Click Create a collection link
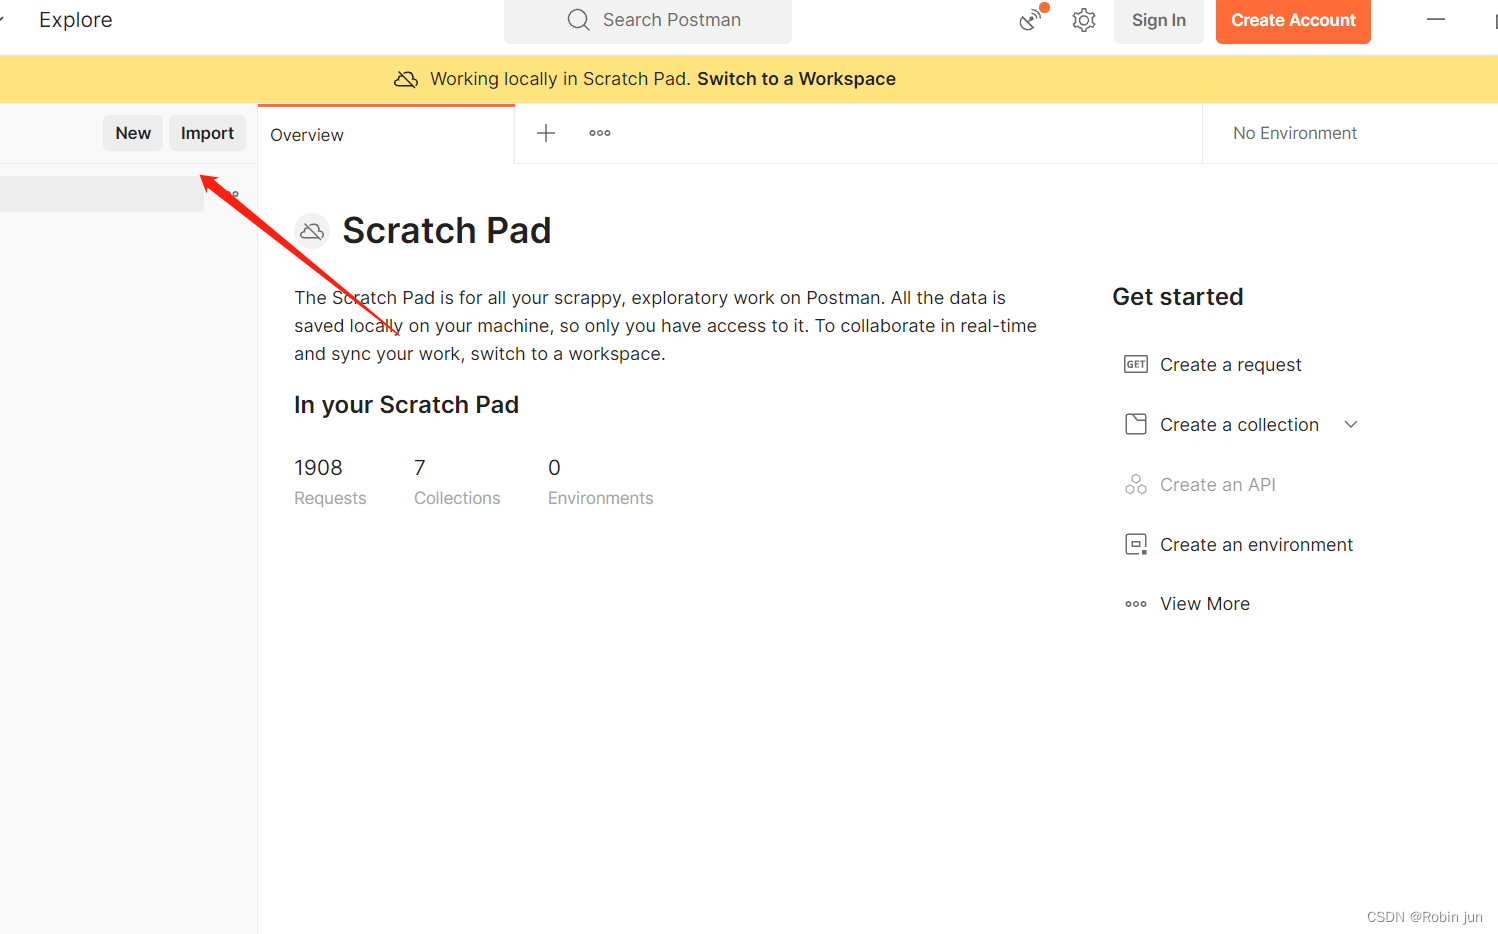 pyautogui.click(x=1239, y=425)
